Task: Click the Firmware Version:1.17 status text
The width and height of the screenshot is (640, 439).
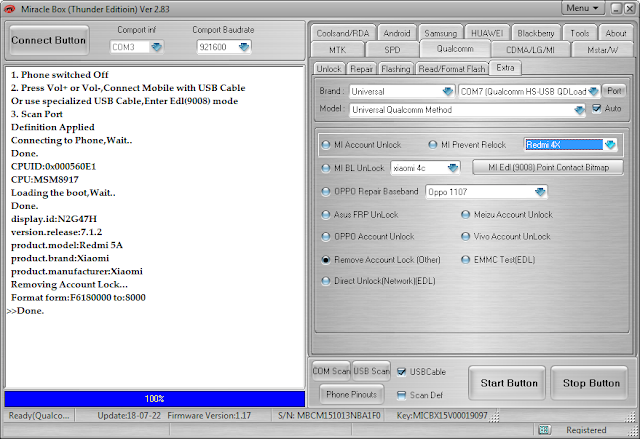Action: pyautogui.click(x=209, y=416)
